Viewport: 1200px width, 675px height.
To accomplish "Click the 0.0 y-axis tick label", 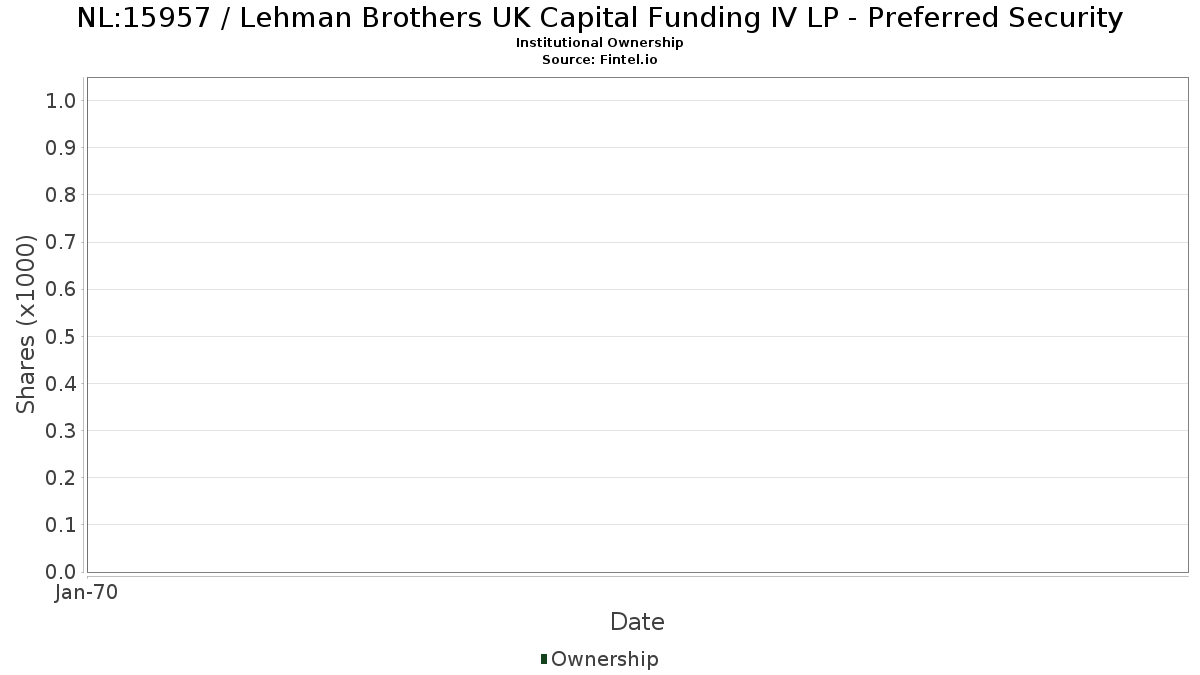I will [61, 572].
